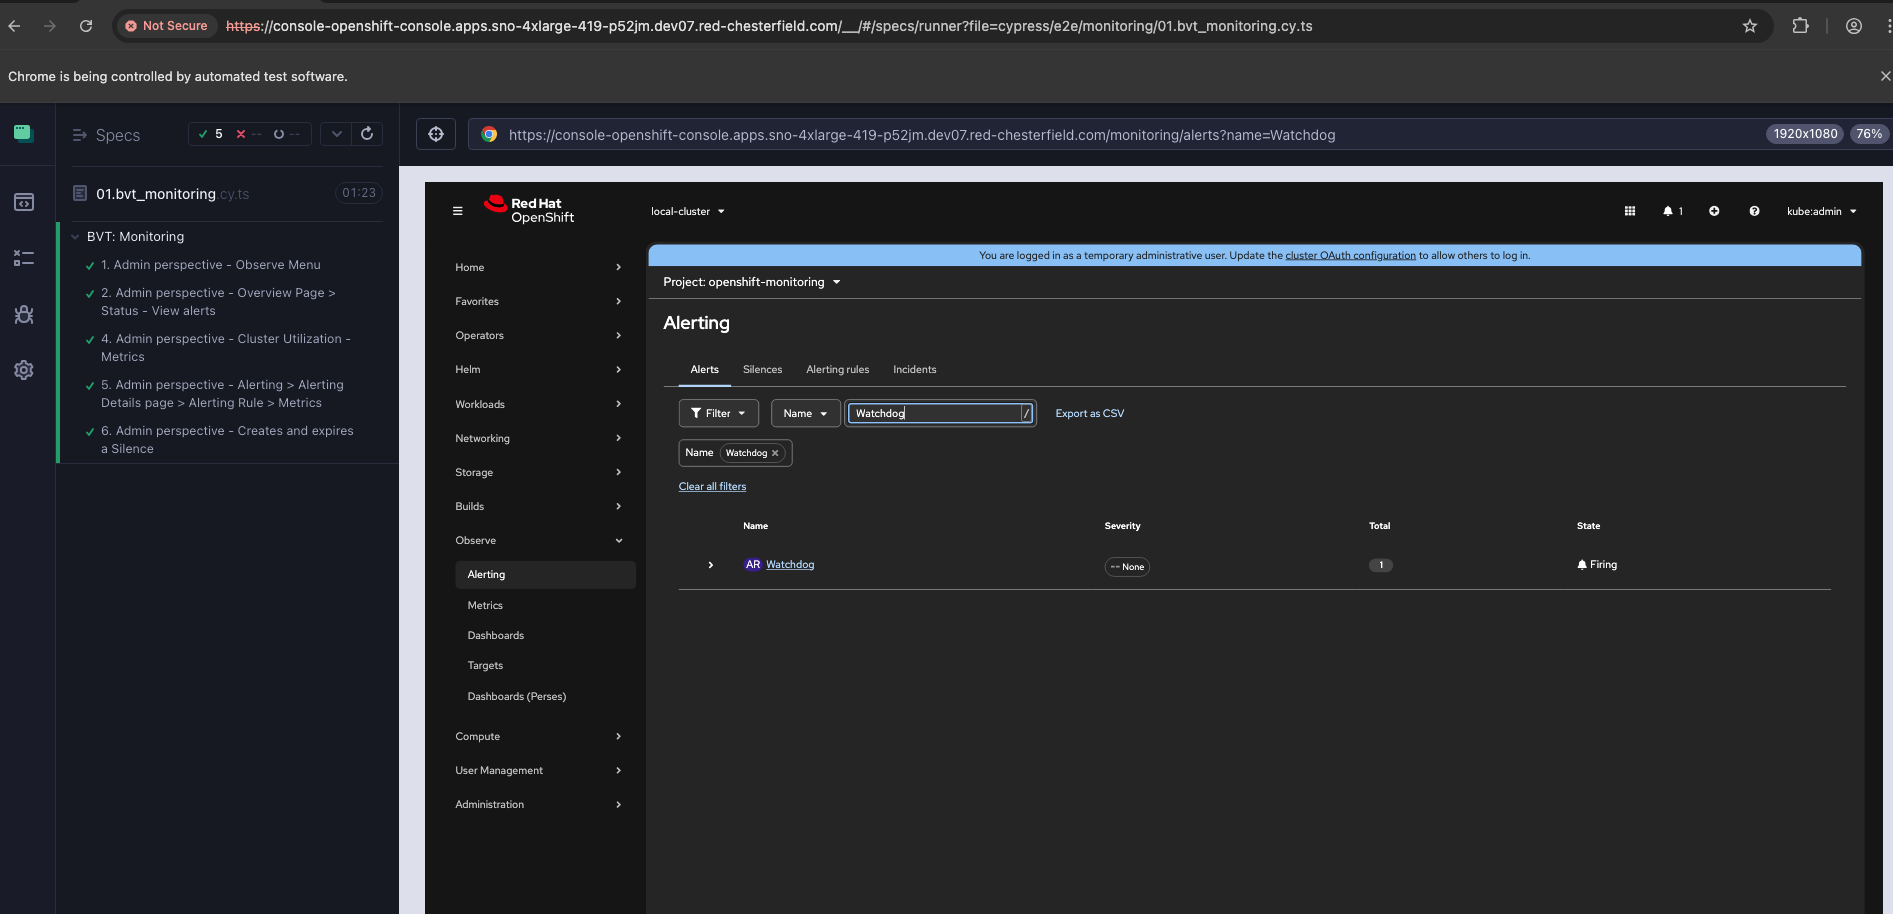Click the Export as CSV link
Image resolution: width=1893 pixels, height=914 pixels.
click(1089, 413)
